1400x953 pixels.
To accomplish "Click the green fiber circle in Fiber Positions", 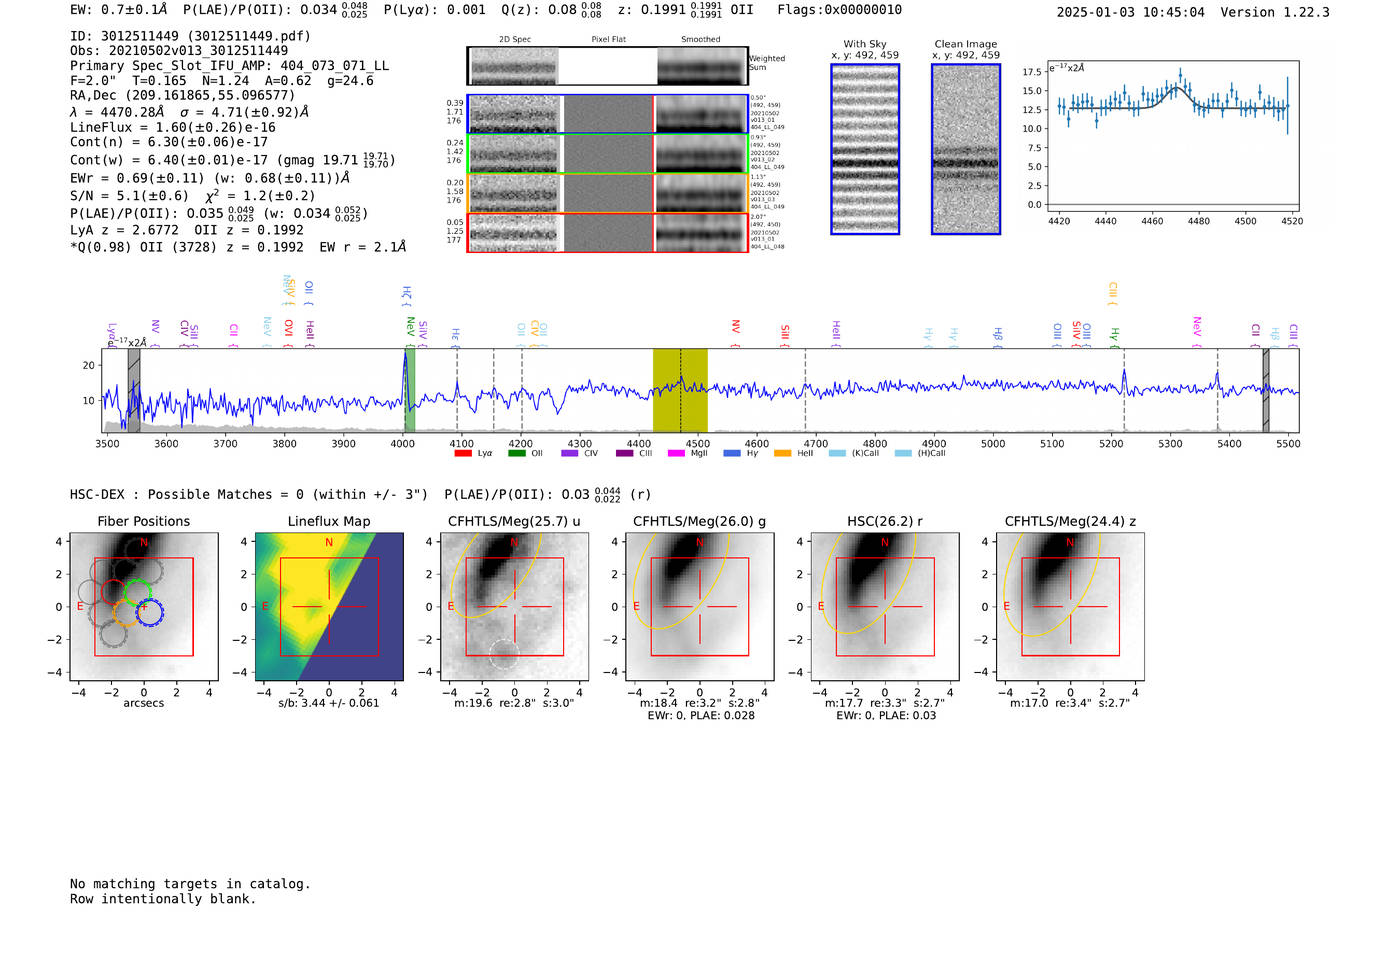I will pyautogui.click(x=138, y=592).
